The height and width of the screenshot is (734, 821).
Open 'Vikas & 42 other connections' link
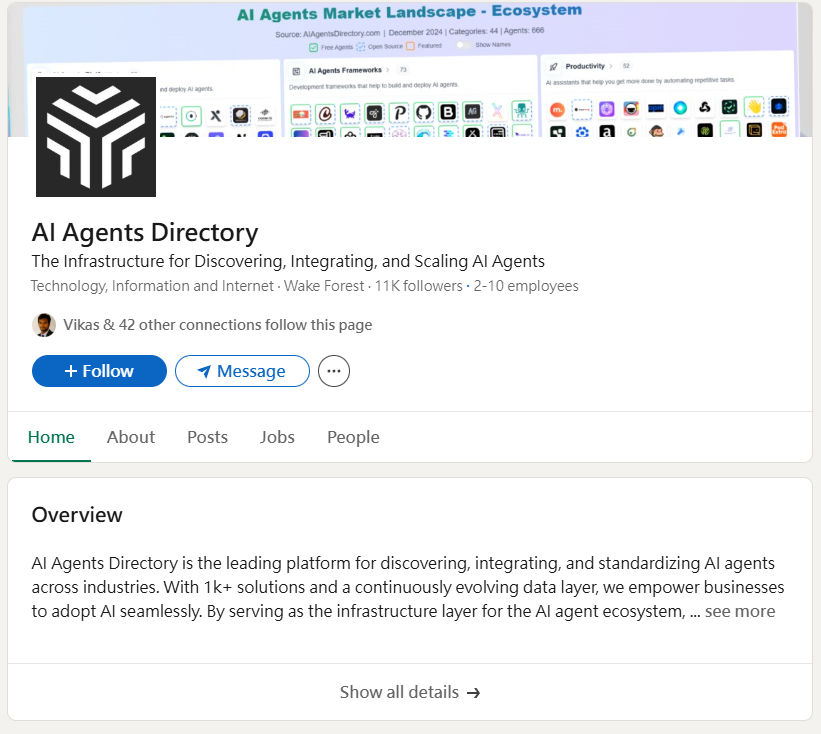217,325
